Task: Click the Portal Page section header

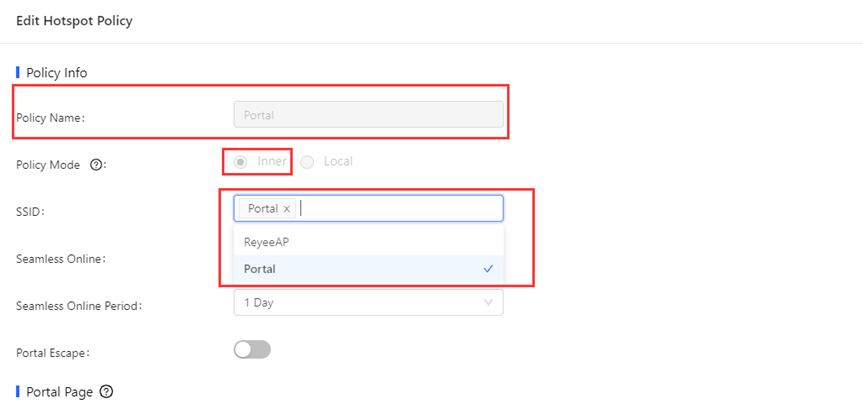Action: click(59, 392)
